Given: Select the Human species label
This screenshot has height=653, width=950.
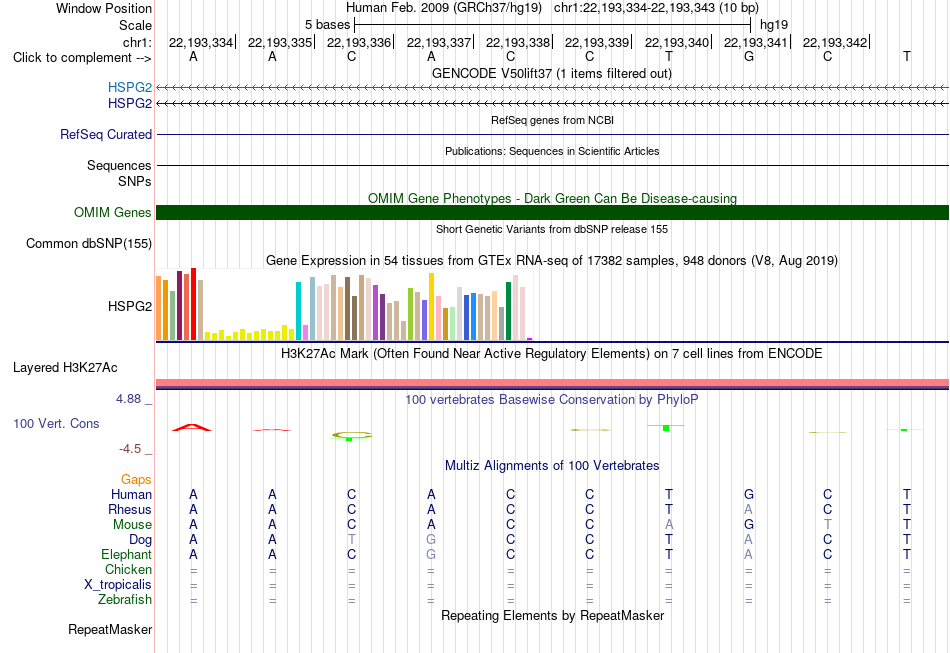Looking at the screenshot, I should [x=131, y=494].
